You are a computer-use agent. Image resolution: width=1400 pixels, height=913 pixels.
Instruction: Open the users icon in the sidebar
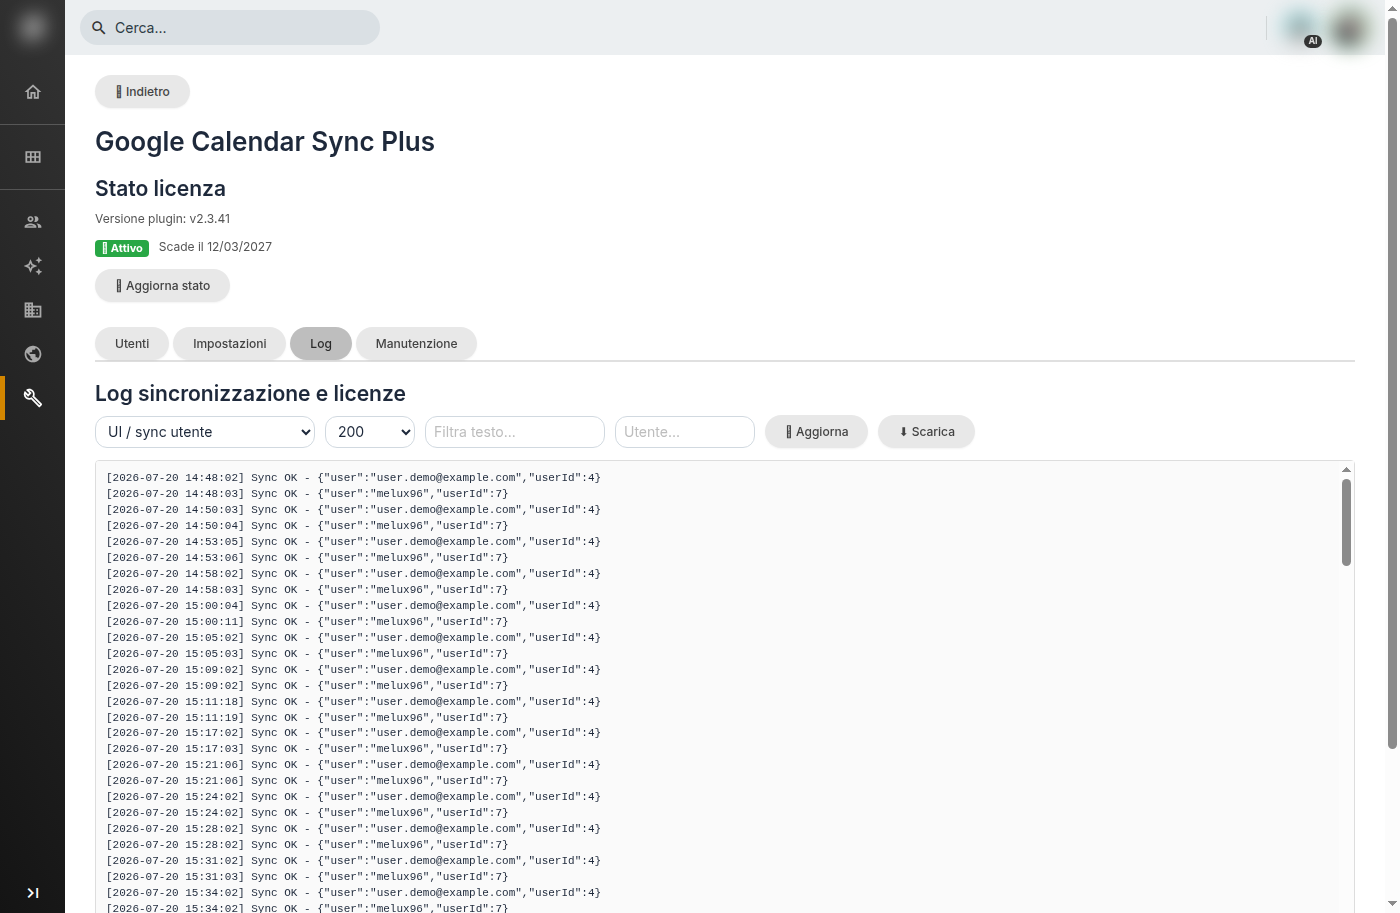coord(33,222)
